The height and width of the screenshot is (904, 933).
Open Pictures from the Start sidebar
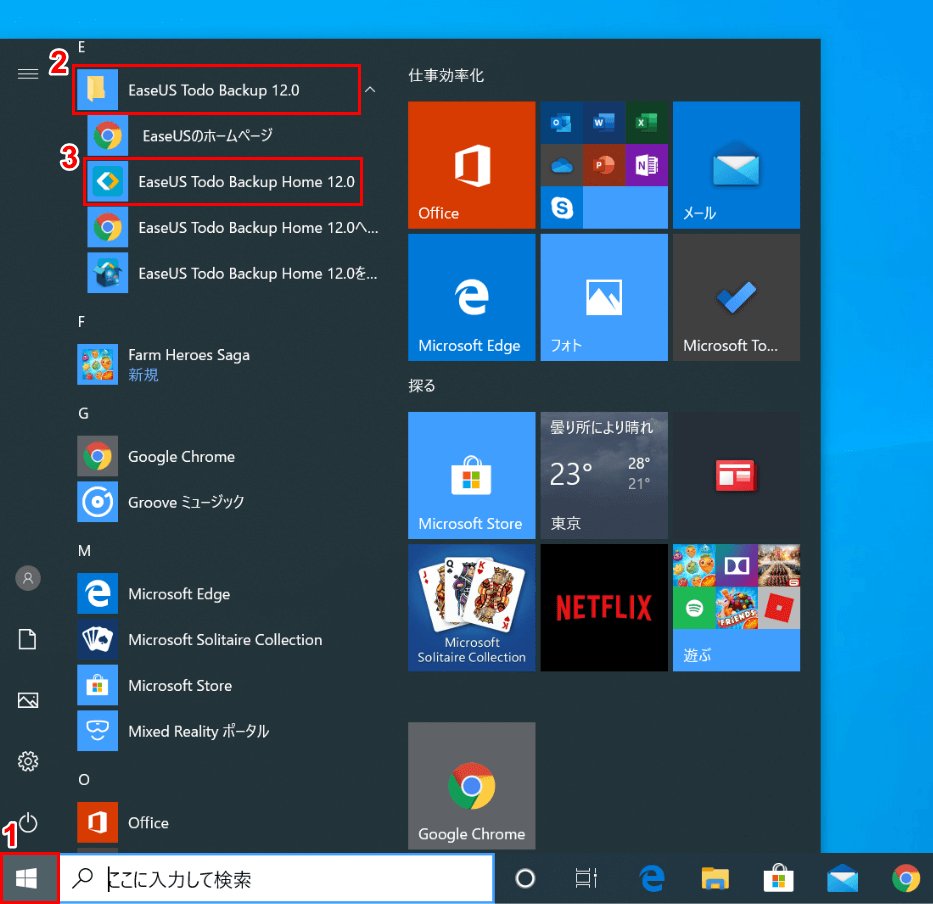(x=28, y=700)
